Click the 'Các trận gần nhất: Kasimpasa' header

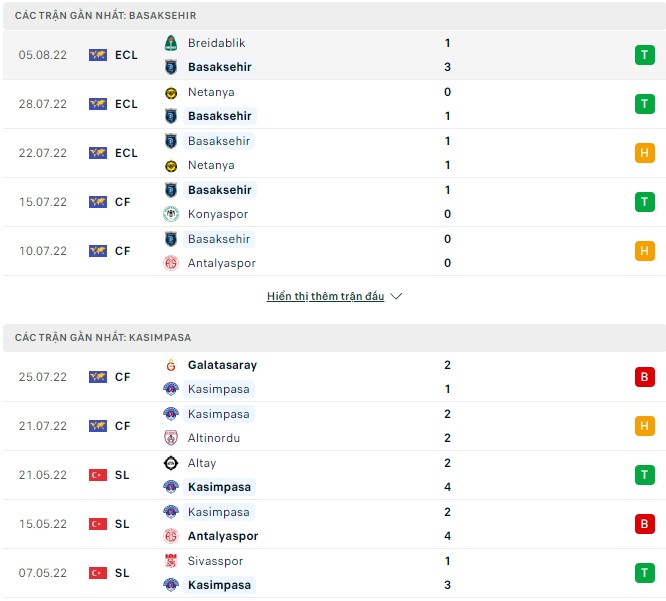(103, 338)
